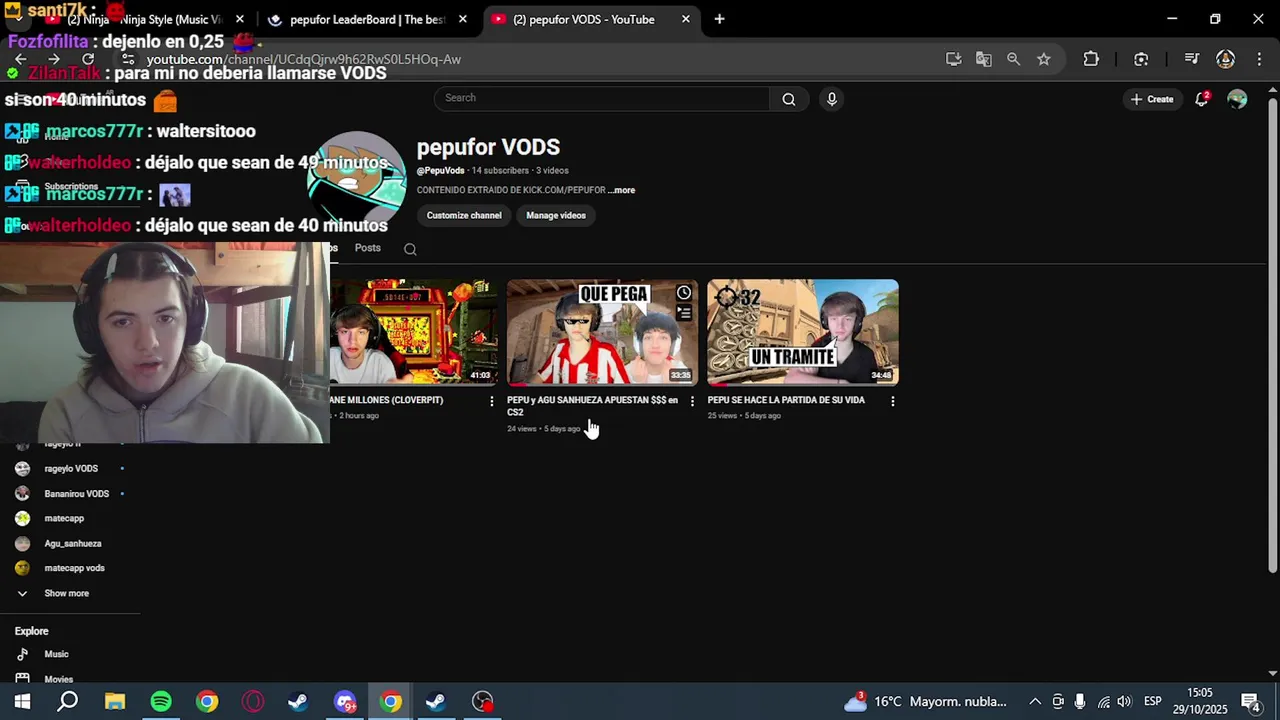Image resolution: width=1280 pixels, height=720 pixels.
Task: Close the pepufor VODS YouTube tab
Action: pos(685,19)
